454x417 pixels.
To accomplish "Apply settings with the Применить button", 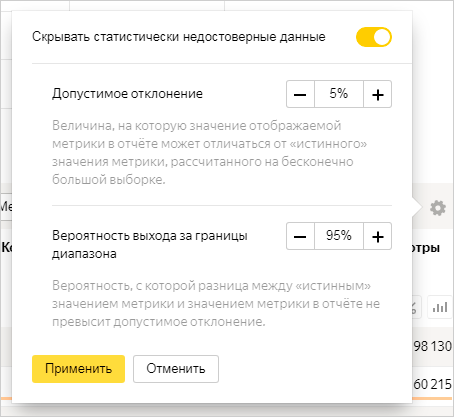I will pos(78,369).
